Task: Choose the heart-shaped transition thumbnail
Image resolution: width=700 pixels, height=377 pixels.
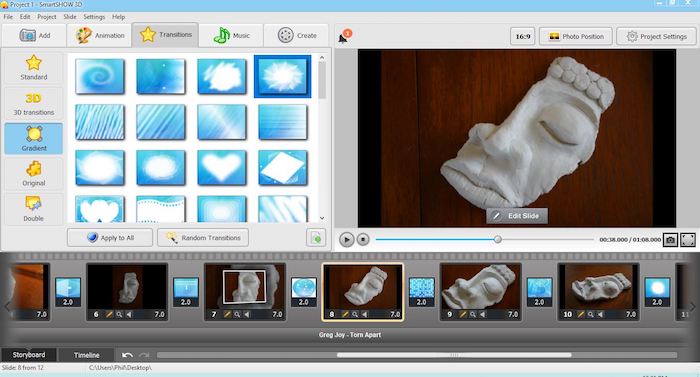Action: (x=222, y=168)
